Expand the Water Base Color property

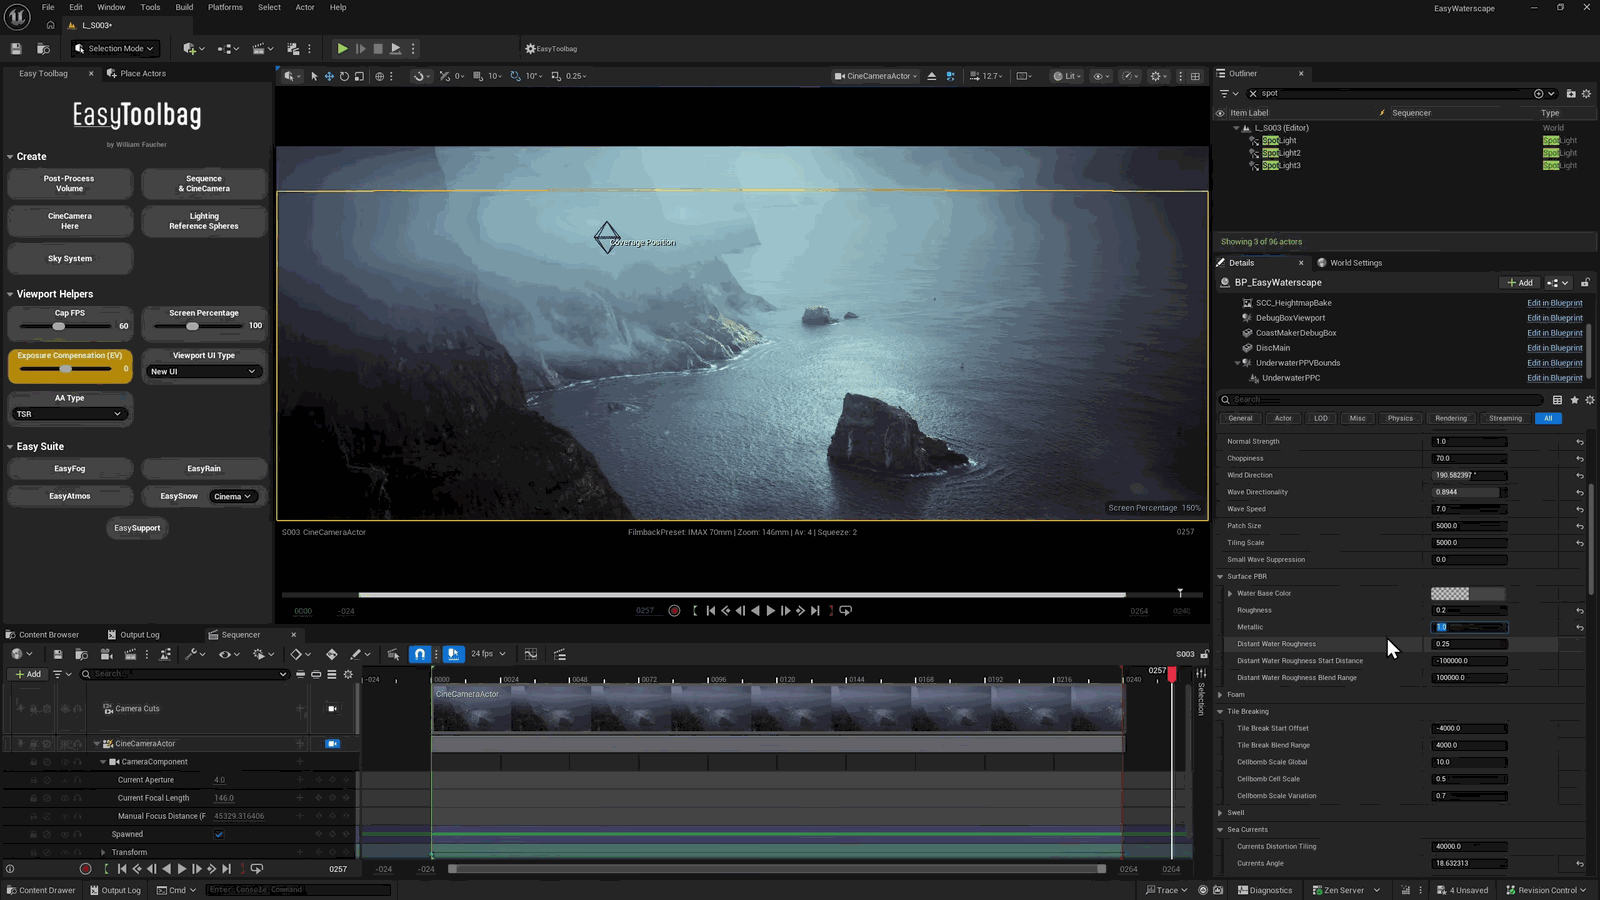(x=1230, y=594)
